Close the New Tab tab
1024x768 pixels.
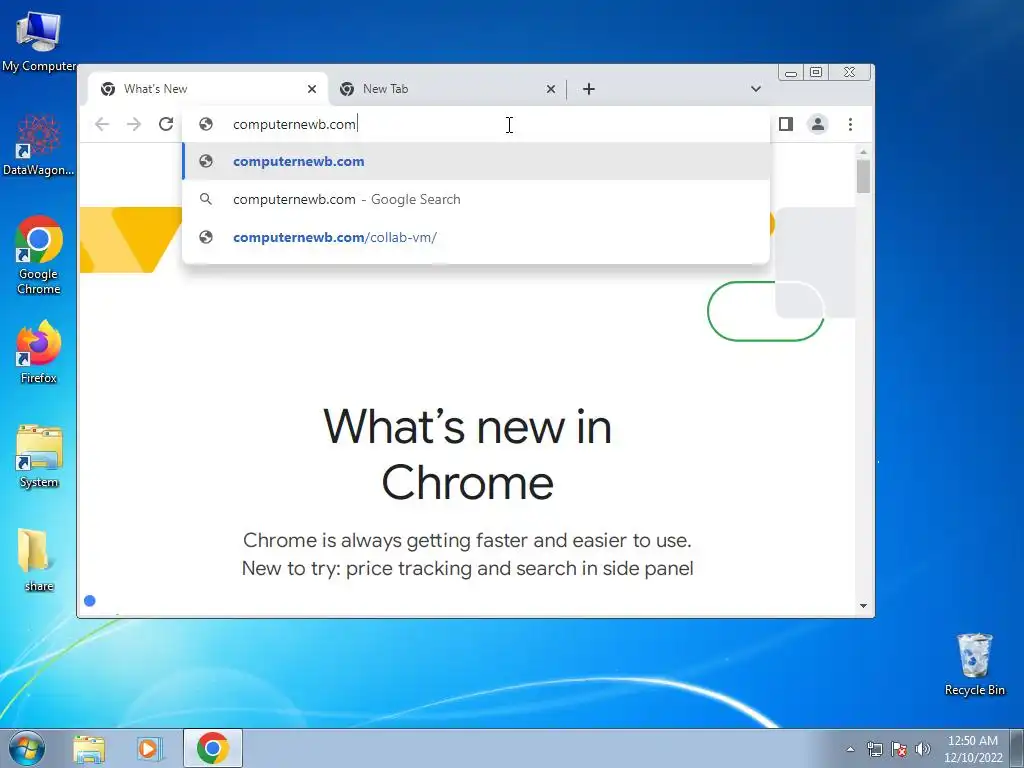point(551,89)
